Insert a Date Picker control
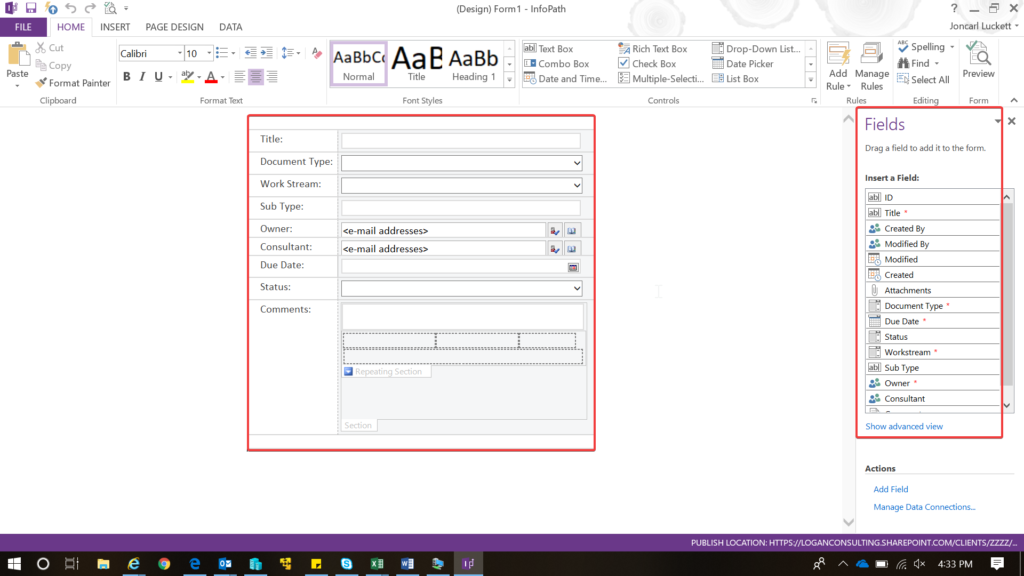 743,63
